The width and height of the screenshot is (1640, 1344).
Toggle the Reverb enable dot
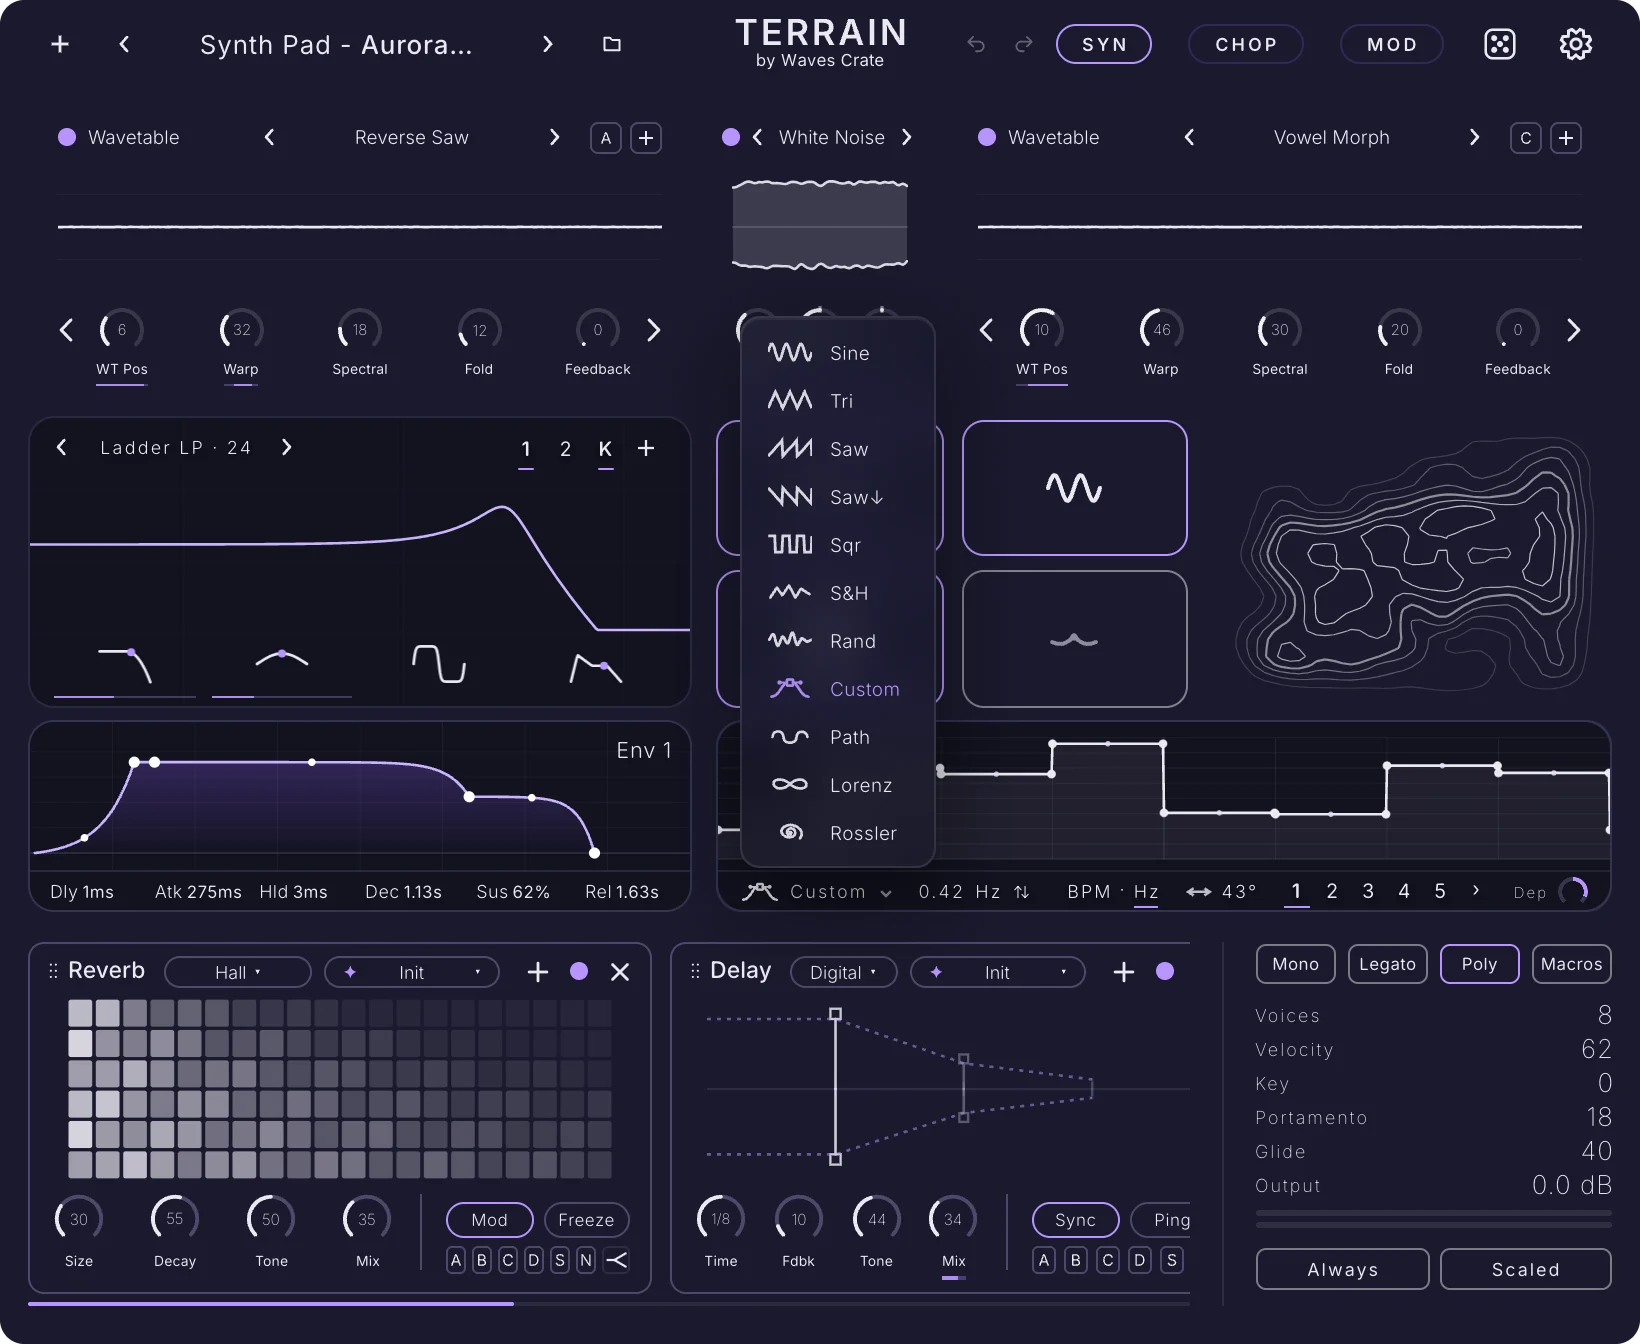click(579, 971)
